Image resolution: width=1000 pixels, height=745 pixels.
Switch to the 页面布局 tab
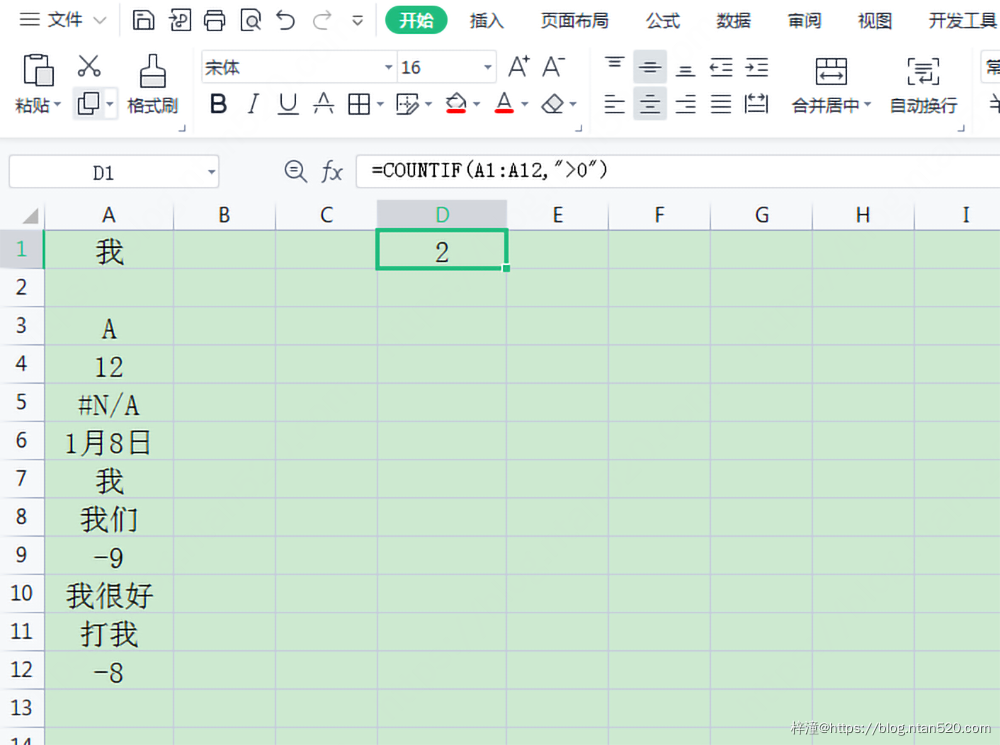[x=575, y=20]
